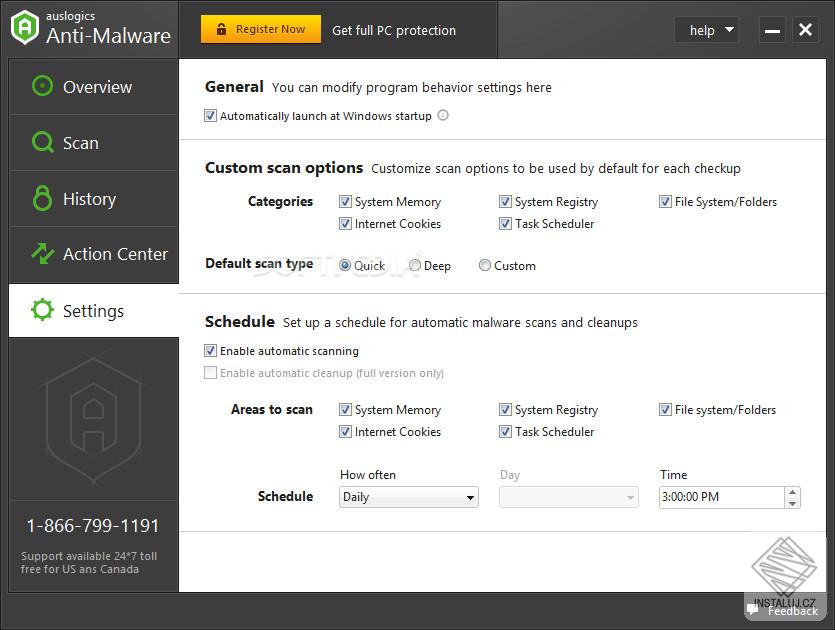Uncheck File system/Folders in Areas to scan
This screenshot has height=630, width=835.
click(665, 409)
